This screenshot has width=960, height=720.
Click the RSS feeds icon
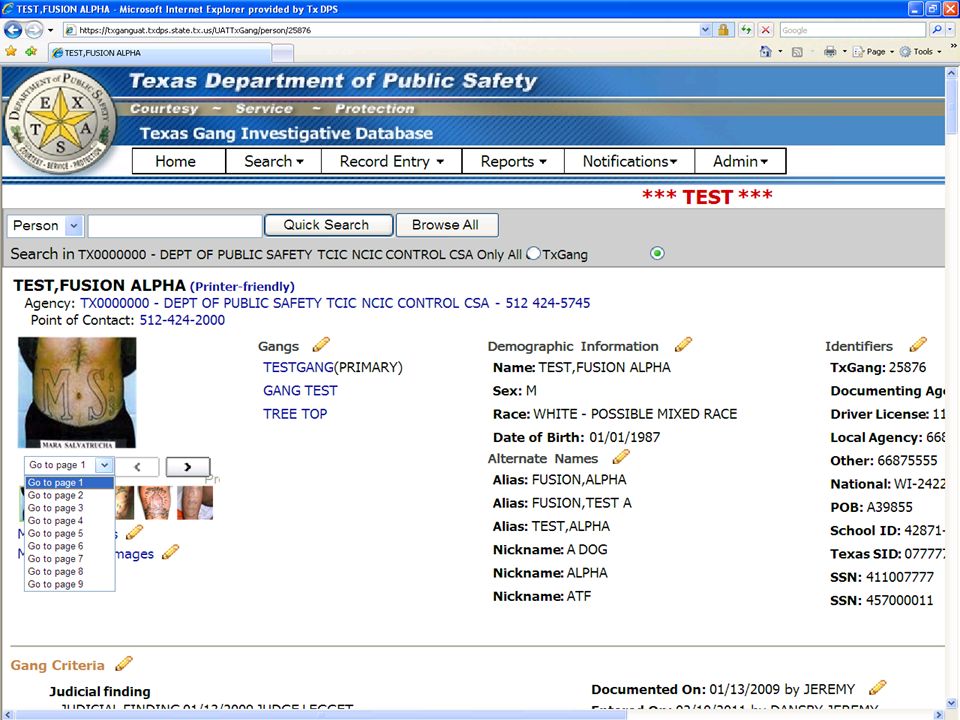(797, 52)
